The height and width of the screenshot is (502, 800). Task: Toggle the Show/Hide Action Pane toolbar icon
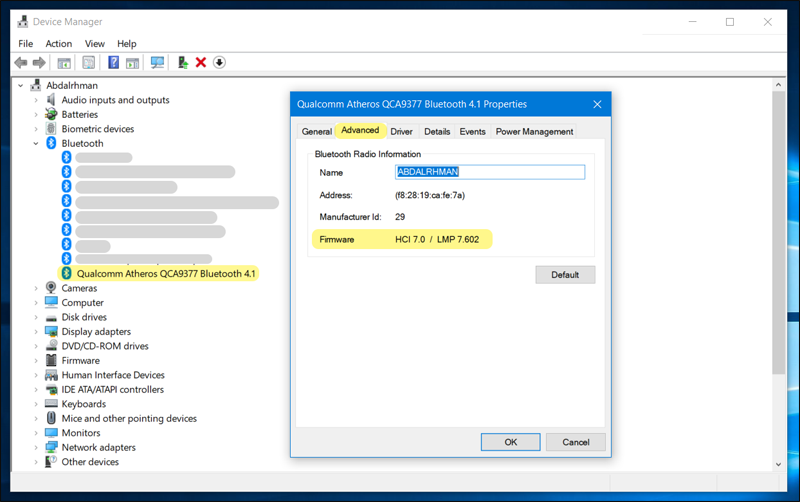click(x=132, y=63)
